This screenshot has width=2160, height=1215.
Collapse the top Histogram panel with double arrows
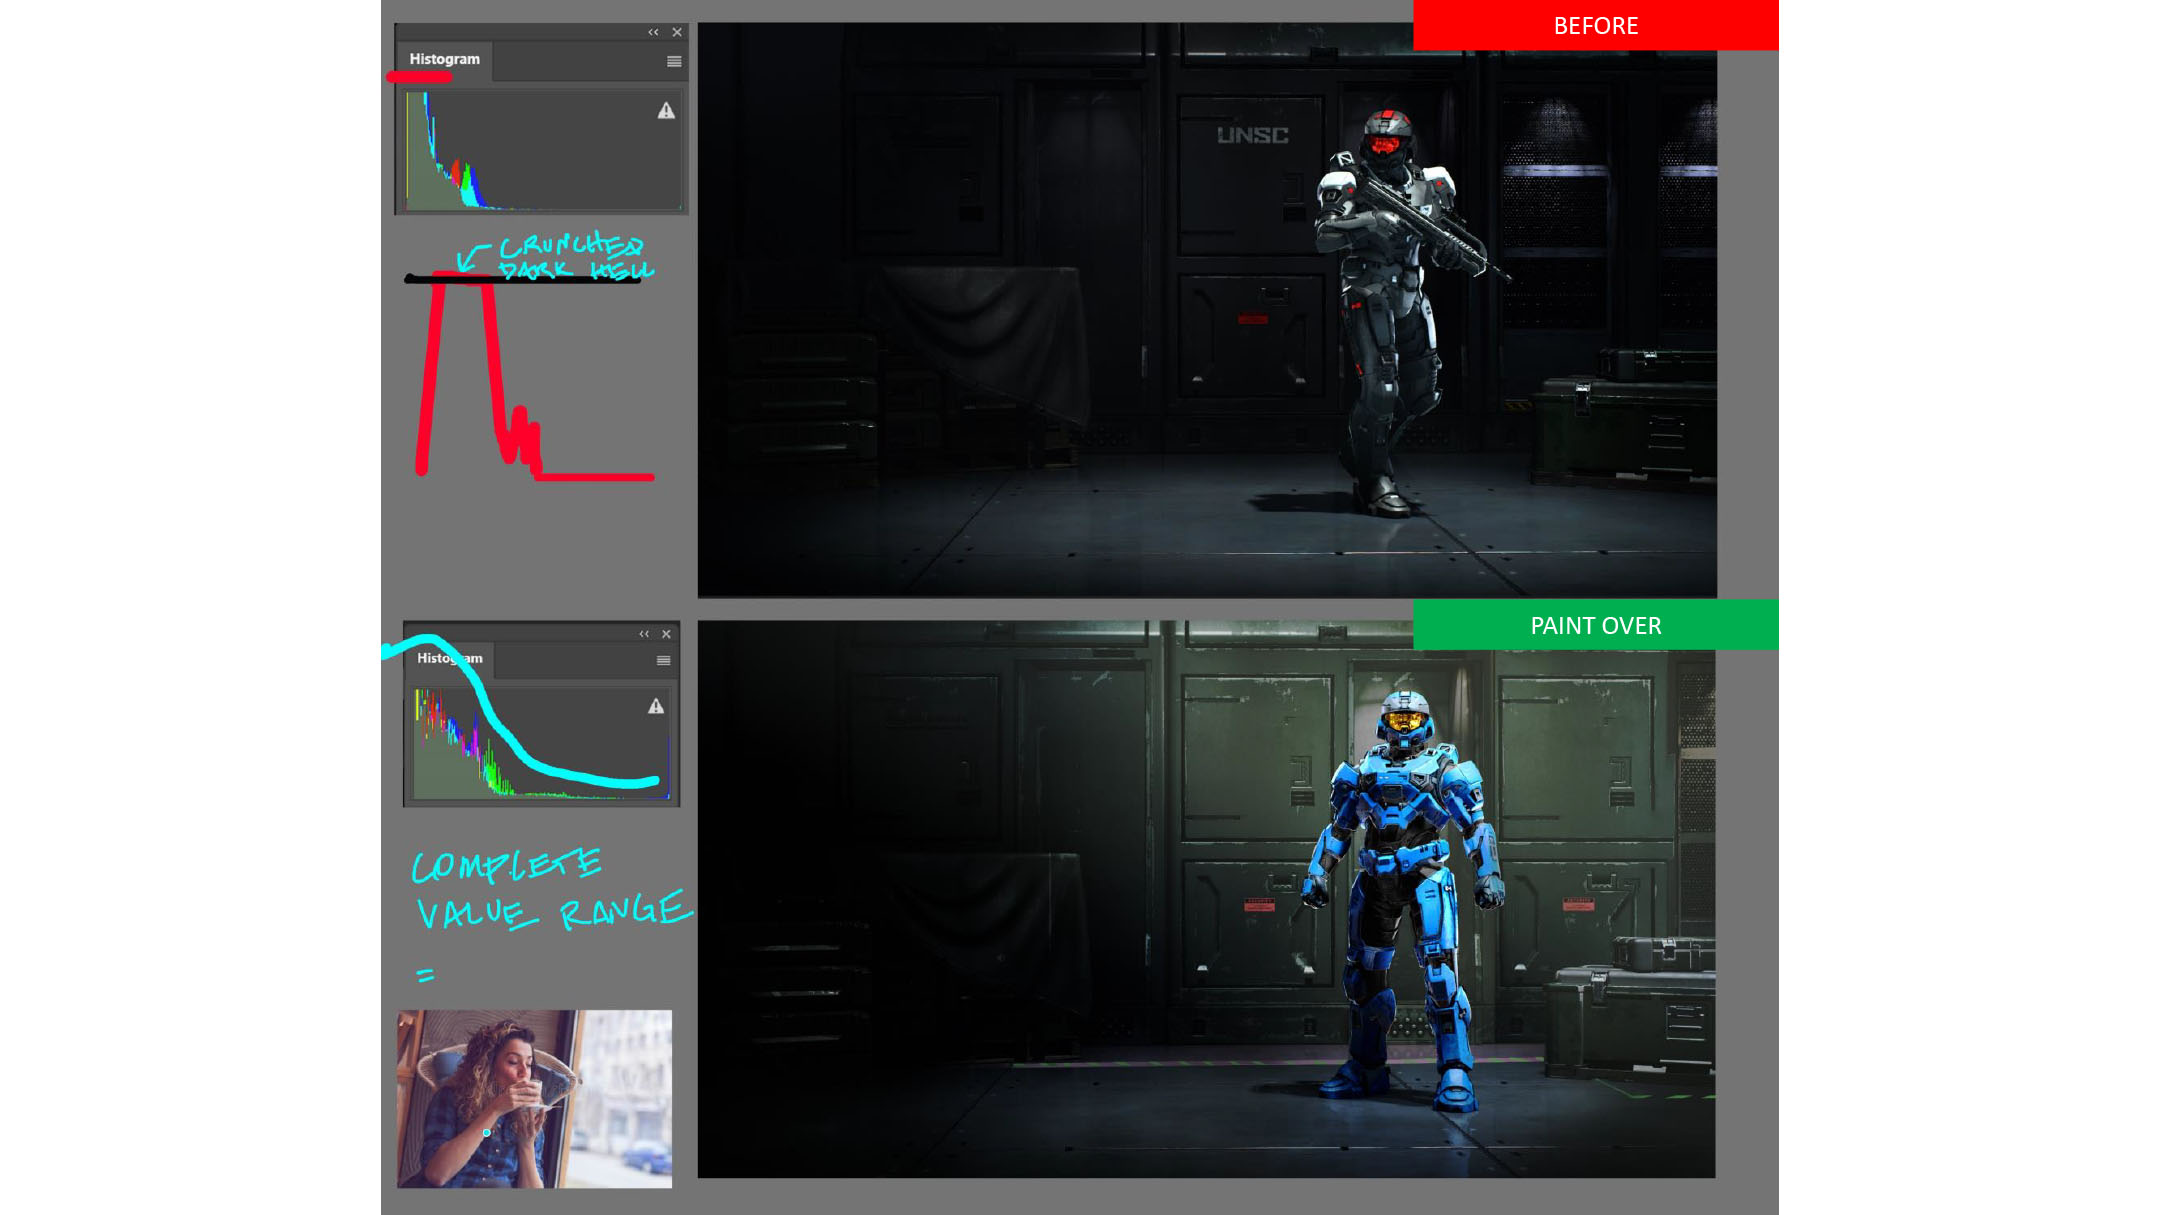[653, 32]
